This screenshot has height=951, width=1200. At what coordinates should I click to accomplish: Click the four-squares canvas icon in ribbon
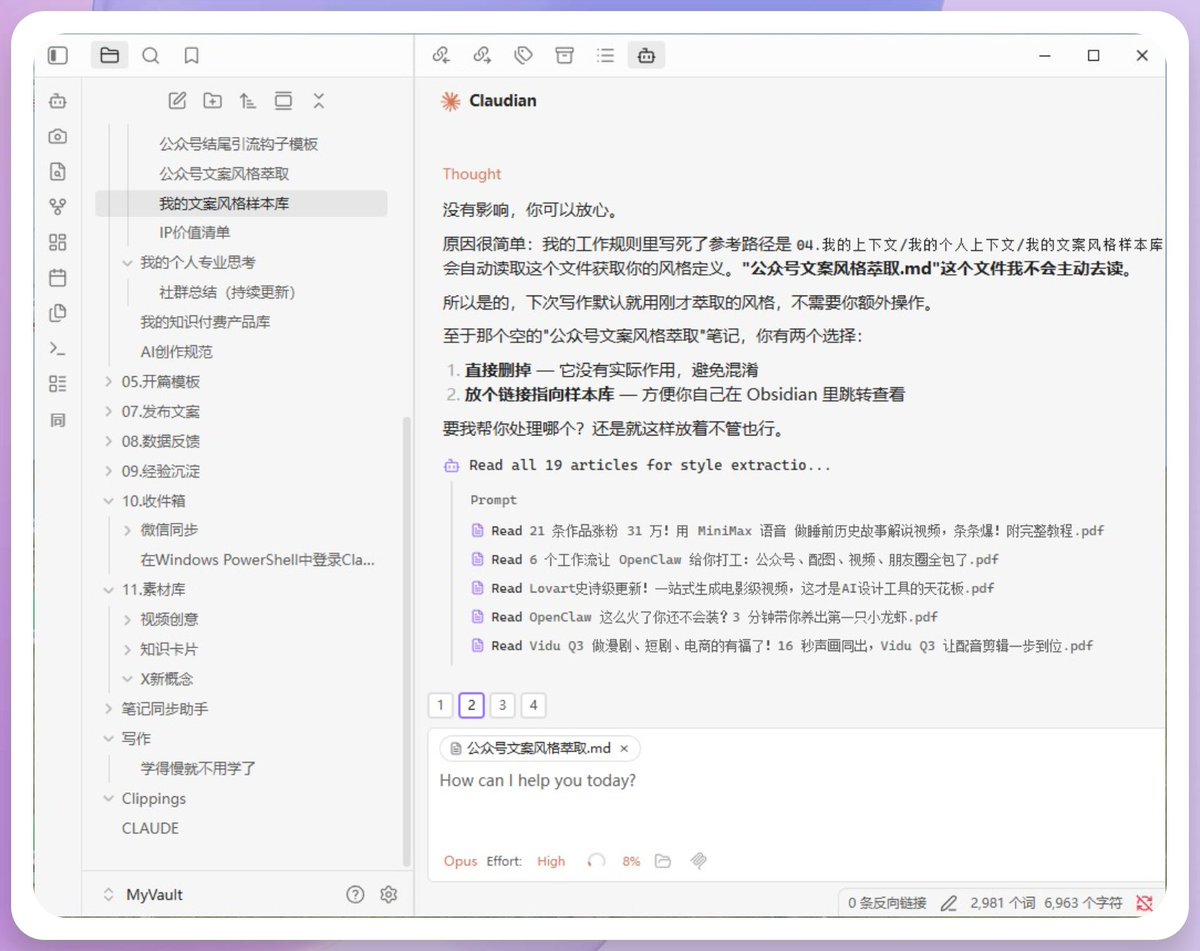coord(58,242)
